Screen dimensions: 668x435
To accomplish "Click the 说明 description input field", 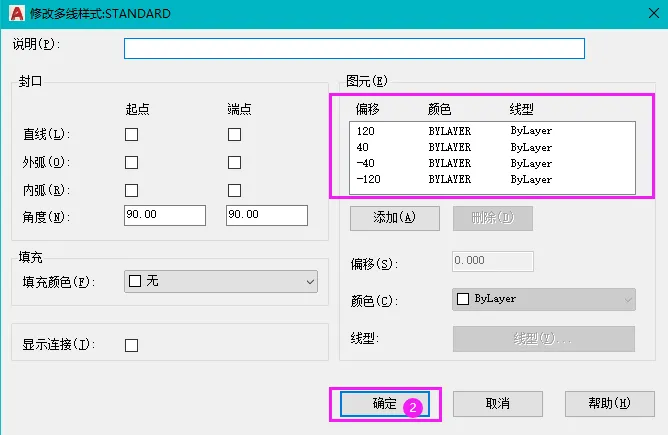I will point(354,48).
